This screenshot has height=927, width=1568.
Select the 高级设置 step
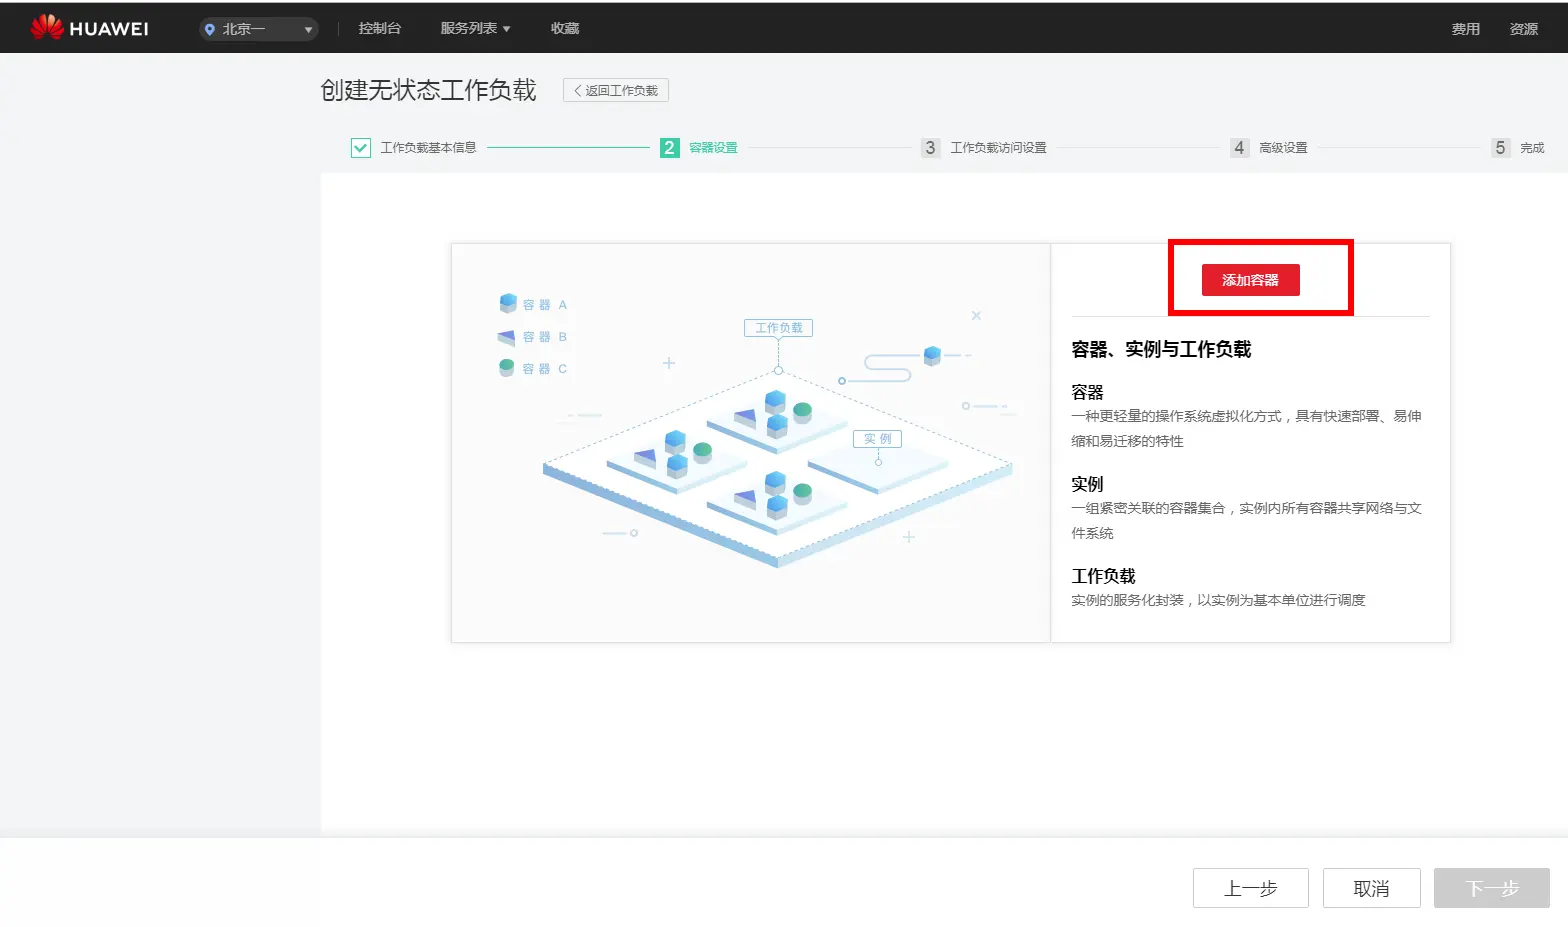[x=1283, y=148]
